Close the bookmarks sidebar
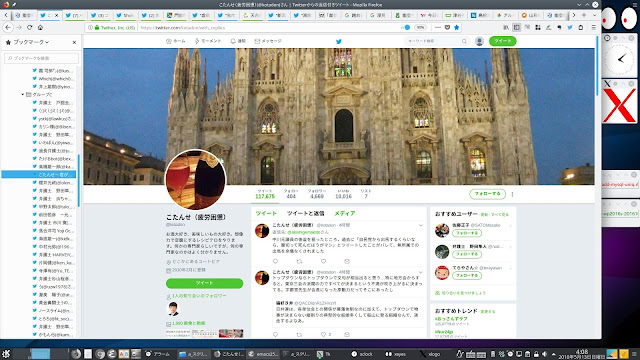This screenshot has width=640, height=360. (x=74, y=42)
